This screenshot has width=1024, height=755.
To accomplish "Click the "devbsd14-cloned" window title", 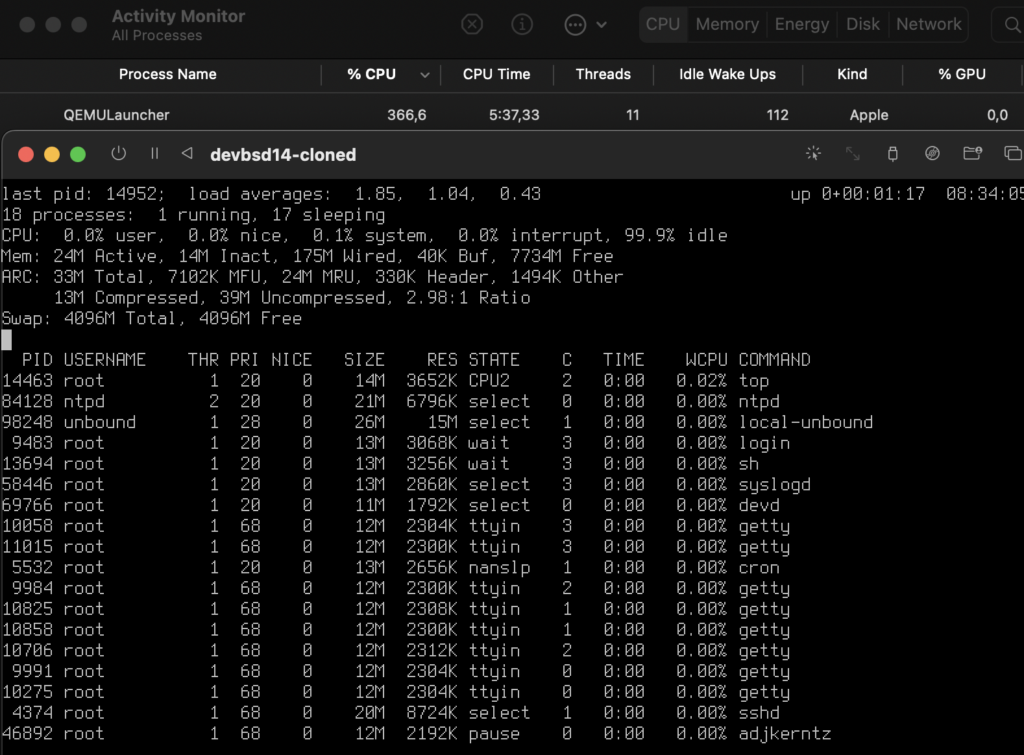I will (283, 155).
